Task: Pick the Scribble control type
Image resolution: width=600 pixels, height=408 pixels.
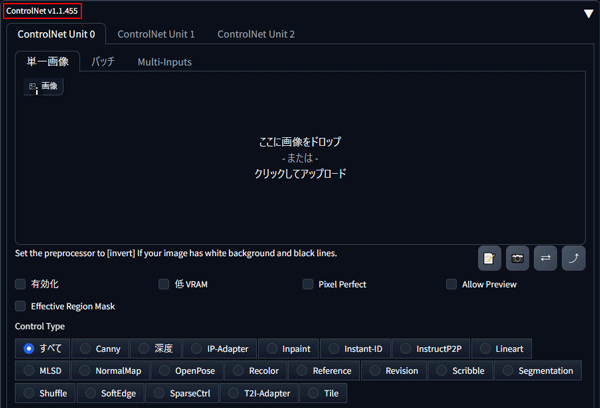Action: [x=461, y=370]
